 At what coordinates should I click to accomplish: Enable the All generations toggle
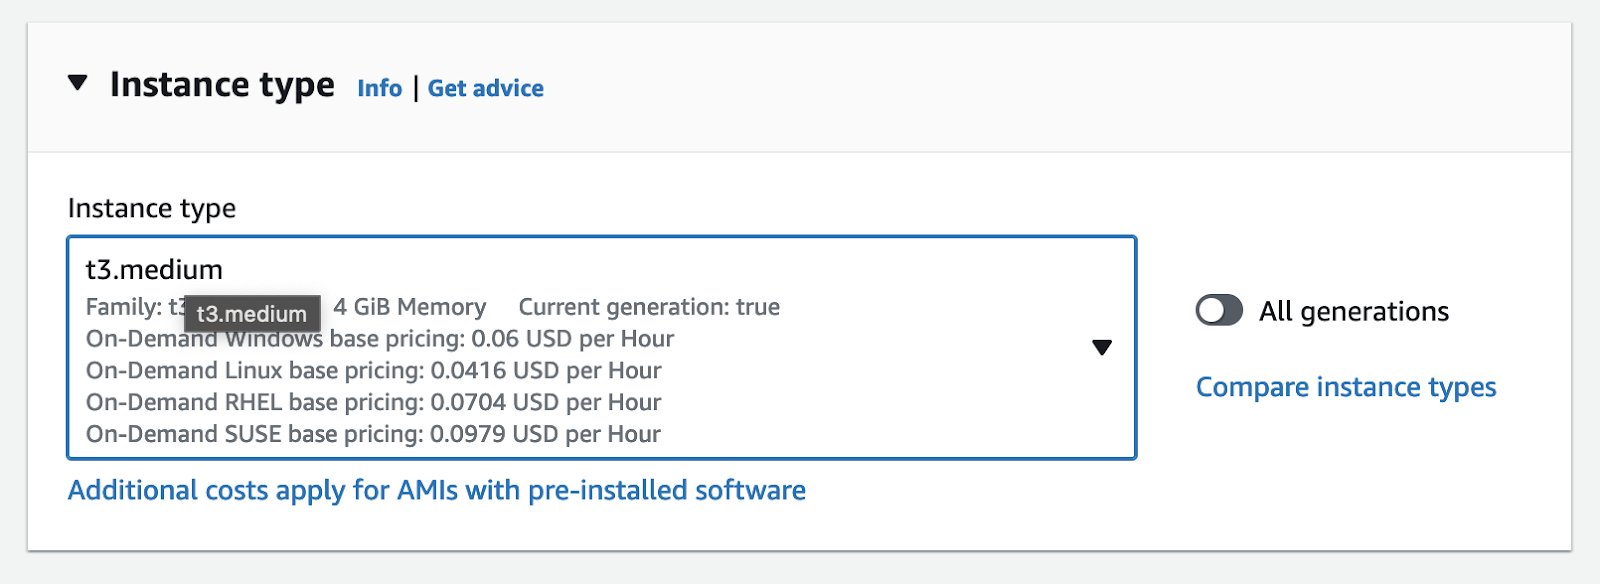click(x=1219, y=311)
